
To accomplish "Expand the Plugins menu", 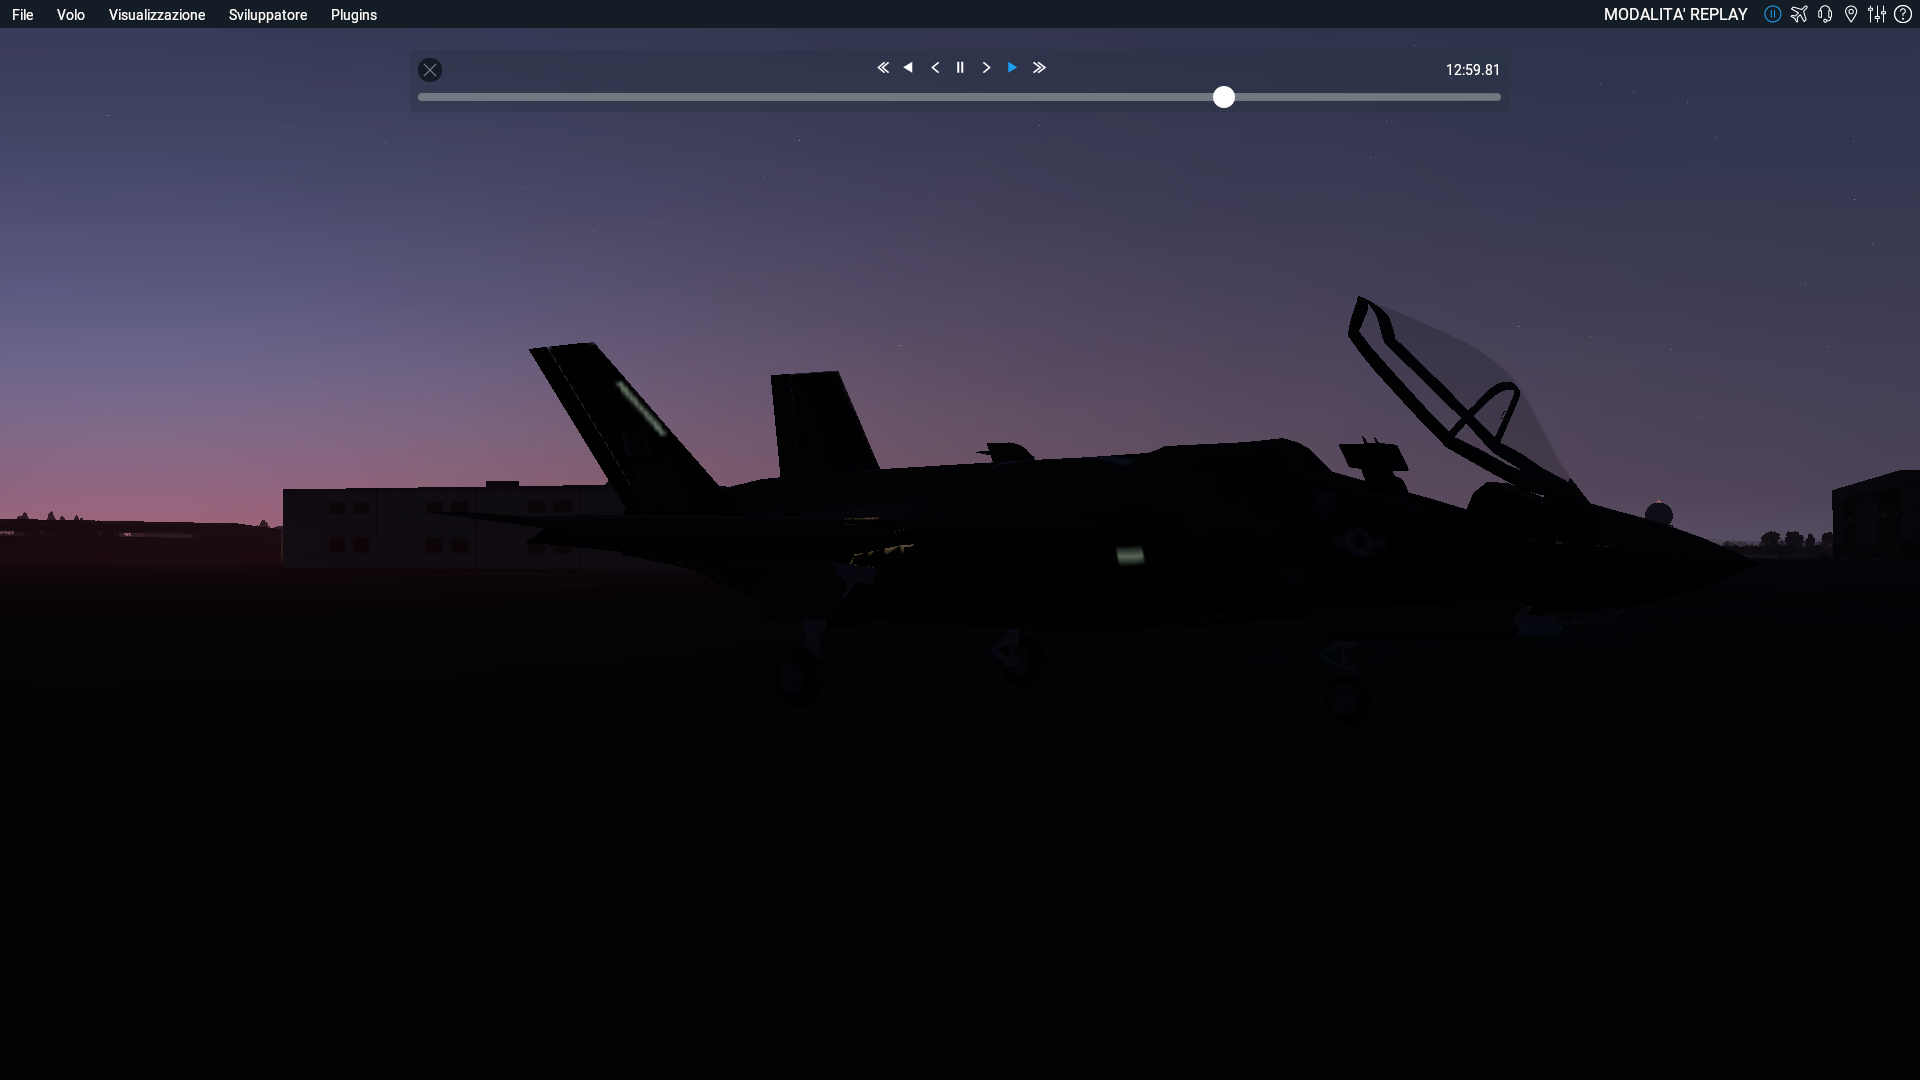I will pyautogui.click(x=354, y=15).
